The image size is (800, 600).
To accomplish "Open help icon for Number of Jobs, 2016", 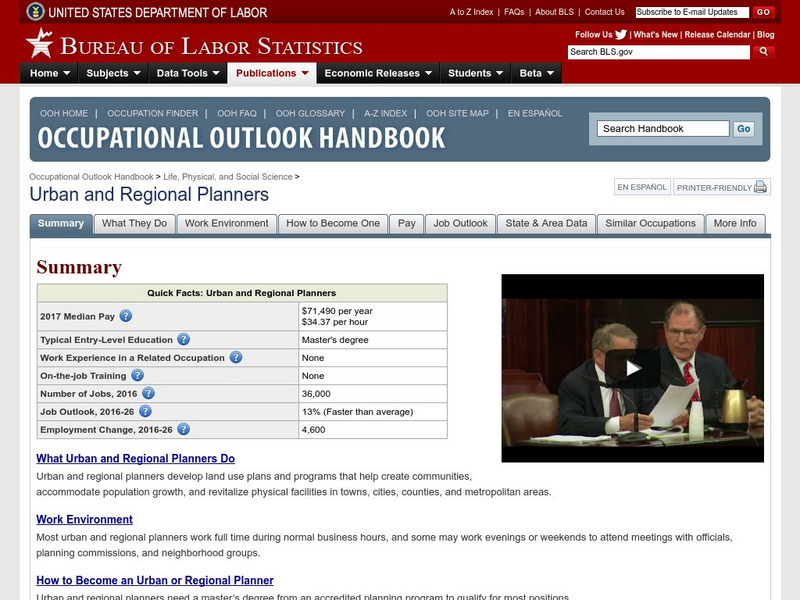I will 148,393.
